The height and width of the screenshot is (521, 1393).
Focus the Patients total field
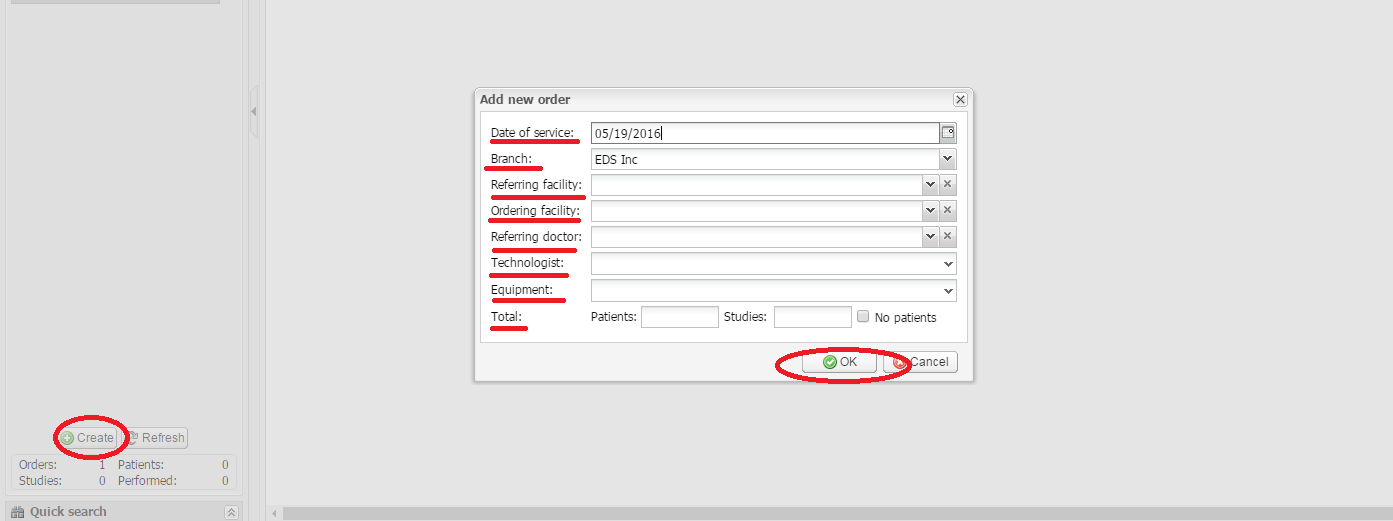click(x=680, y=317)
